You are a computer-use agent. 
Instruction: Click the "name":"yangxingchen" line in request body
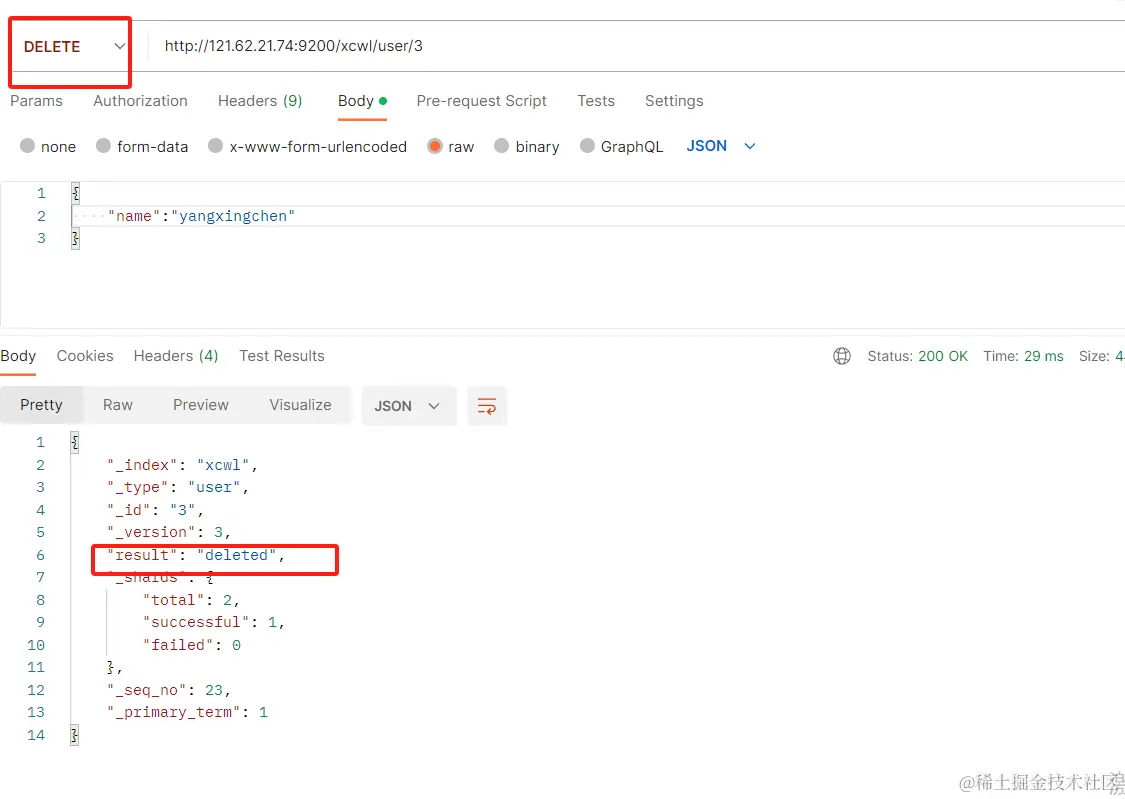[x=202, y=216]
